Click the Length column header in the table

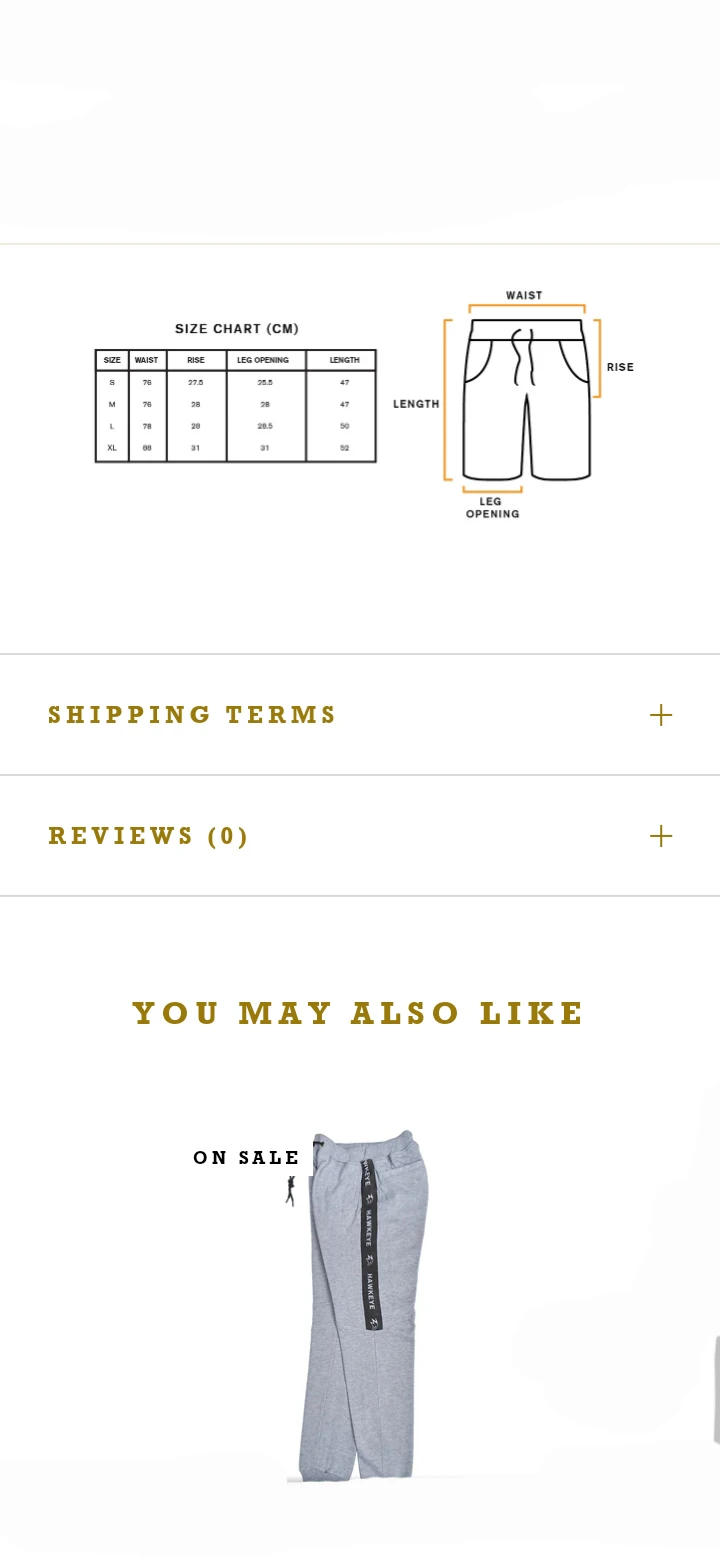tap(344, 360)
